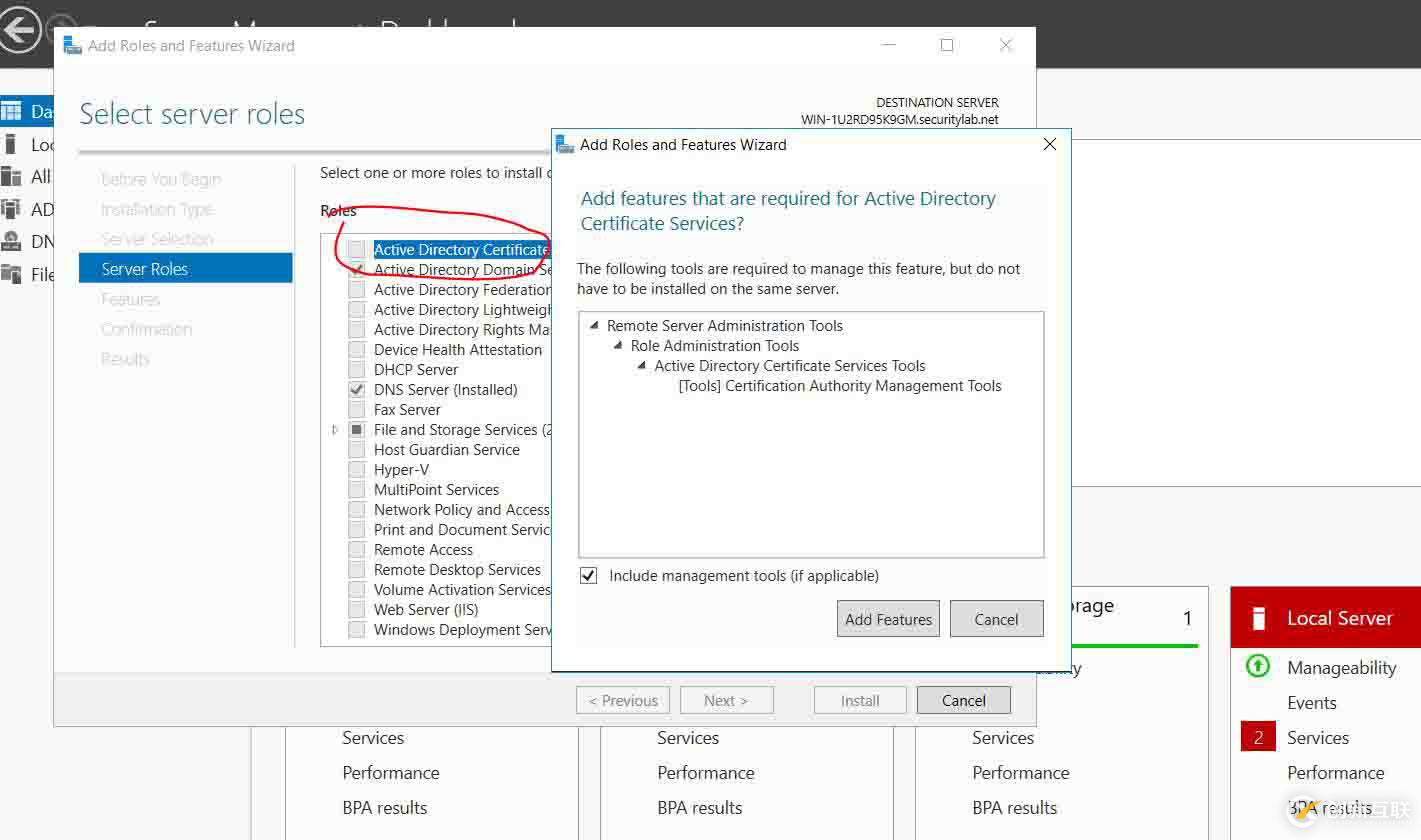Go to the Results wizard step
The width and height of the screenshot is (1421, 840).
125,359
